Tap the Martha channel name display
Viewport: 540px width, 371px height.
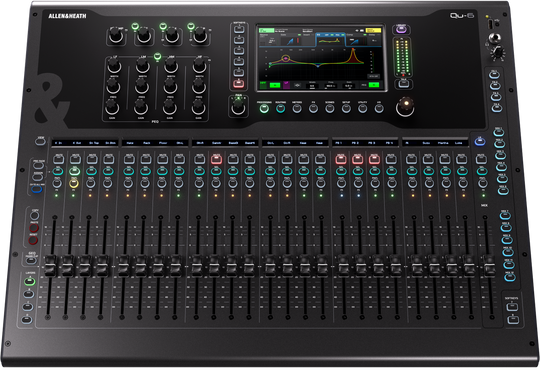pyautogui.click(x=443, y=143)
